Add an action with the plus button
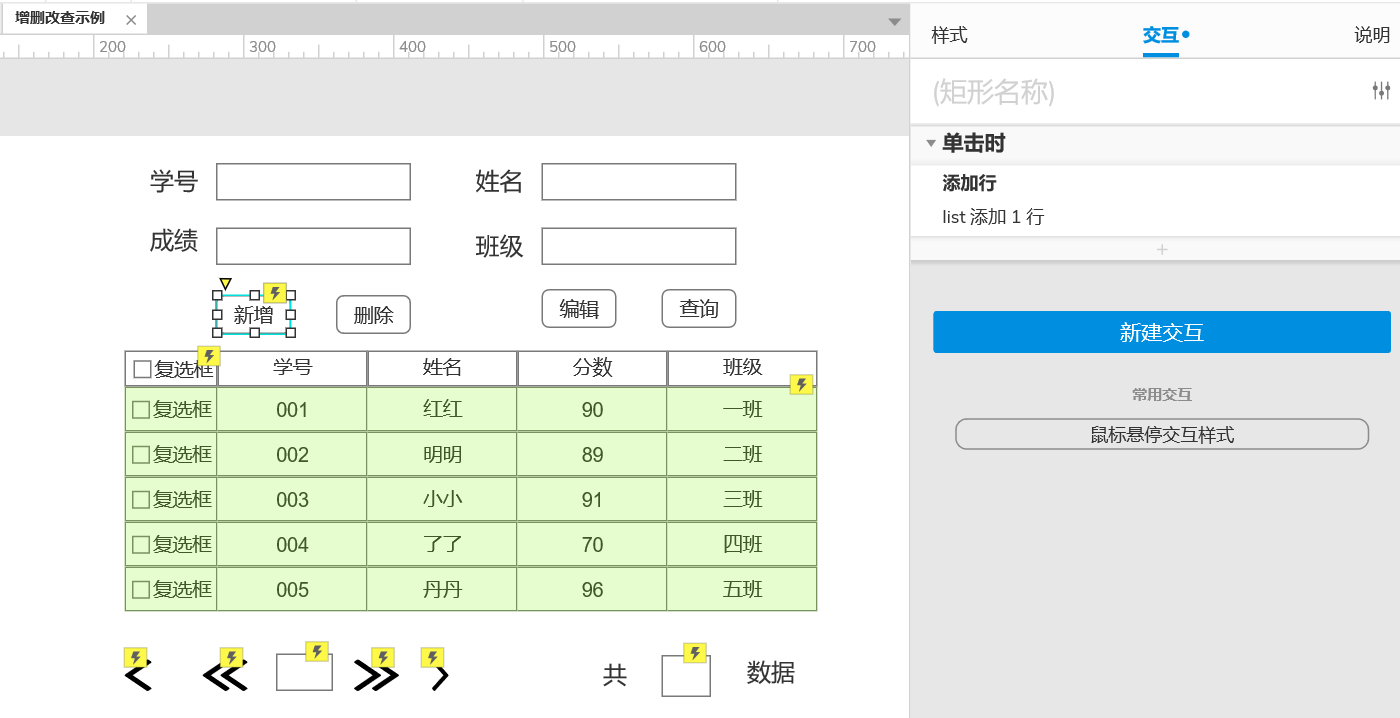The height and width of the screenshot is (718, 1400). (1162, 249)
